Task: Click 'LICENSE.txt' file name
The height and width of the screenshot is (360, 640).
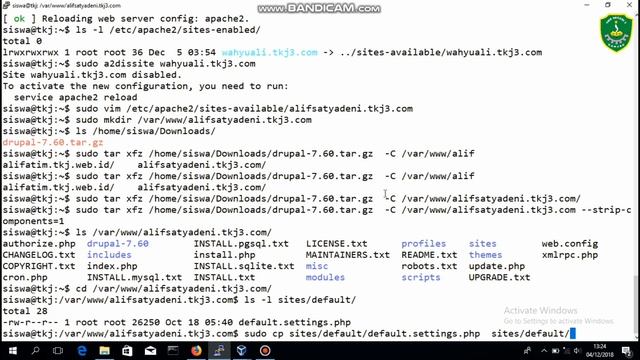Action: (336, 244)
